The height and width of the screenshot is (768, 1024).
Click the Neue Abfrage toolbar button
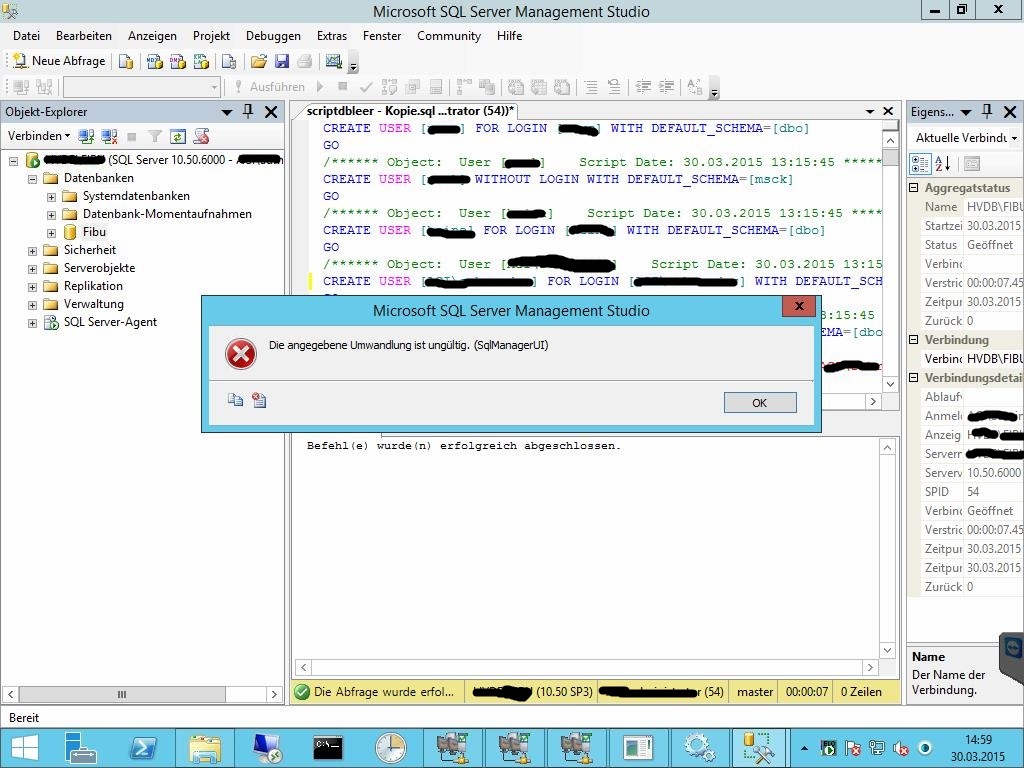pos(59,61)
